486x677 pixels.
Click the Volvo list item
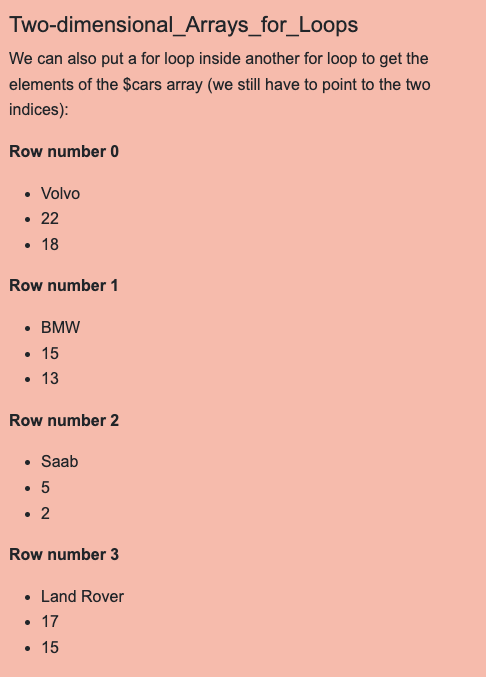60,193
